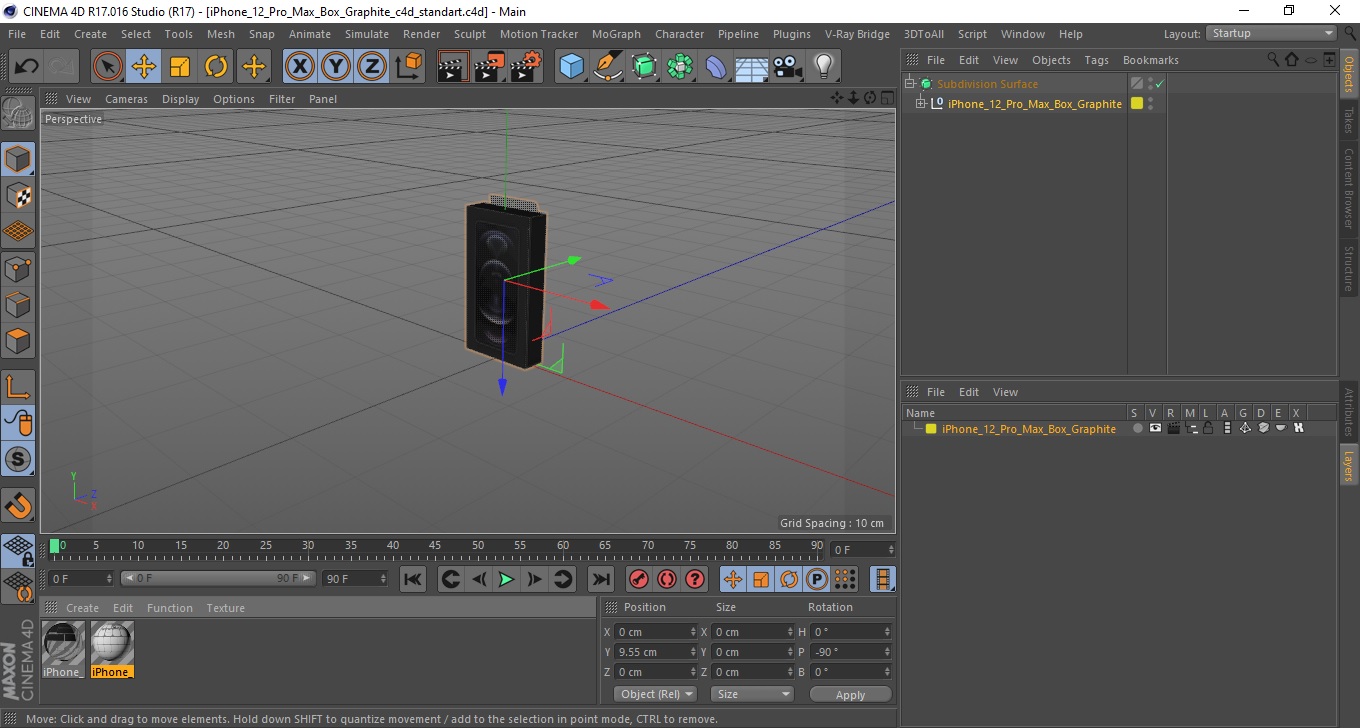Add a Camera object
Viewport: 1360px width, 728px height.
click(787, 67)
